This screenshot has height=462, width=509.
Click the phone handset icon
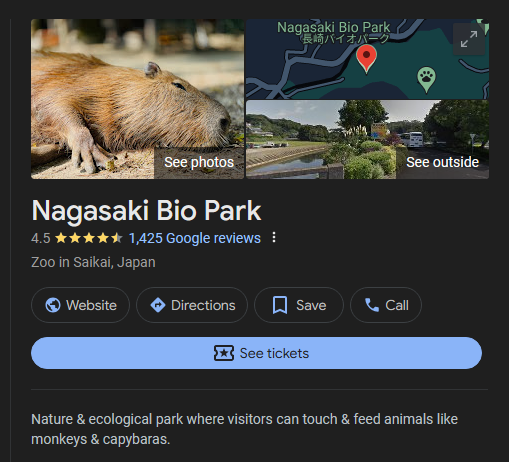372,305
